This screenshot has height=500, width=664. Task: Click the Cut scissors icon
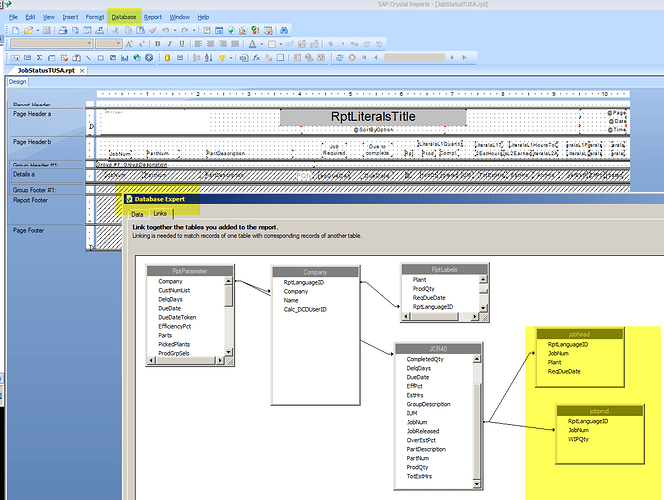116,30
